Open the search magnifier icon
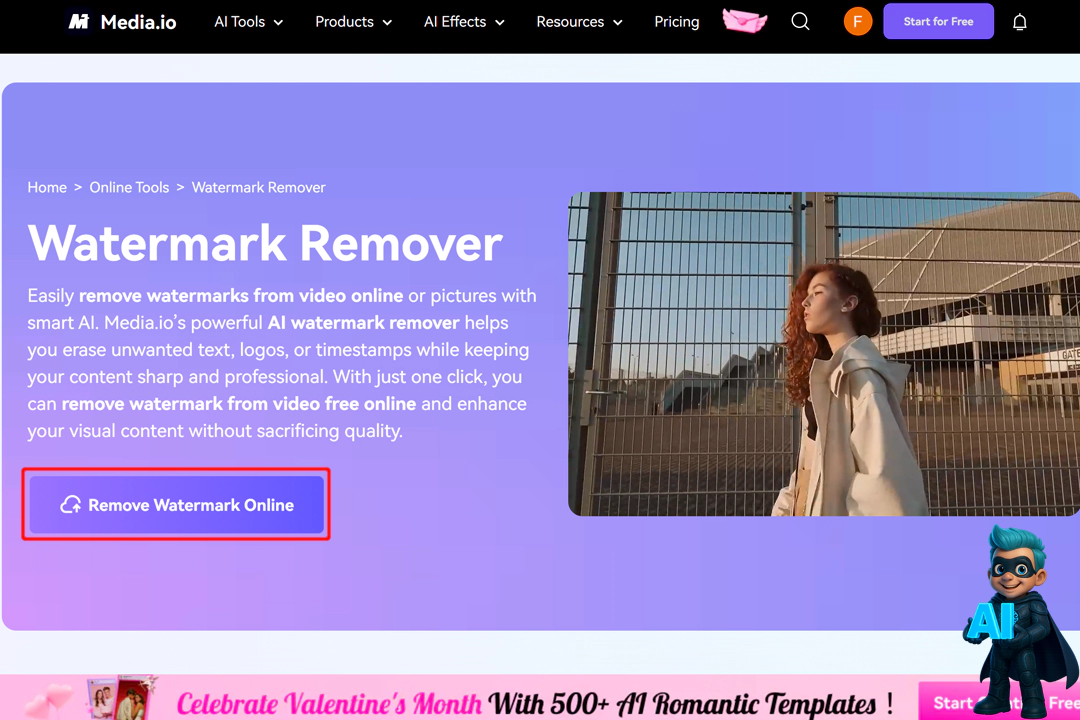The width and height of the screenshot is (1080, 720). click(x=800, y=21)
